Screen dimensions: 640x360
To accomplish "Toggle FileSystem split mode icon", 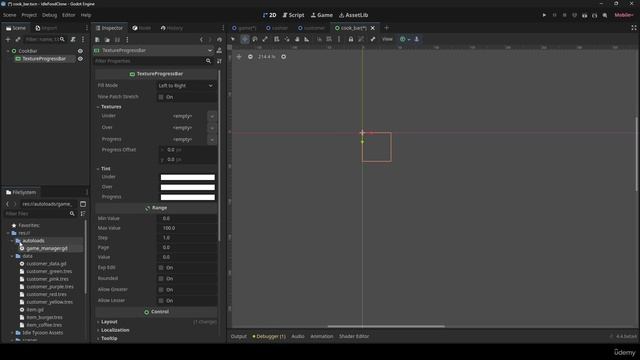I will point(83,204).
